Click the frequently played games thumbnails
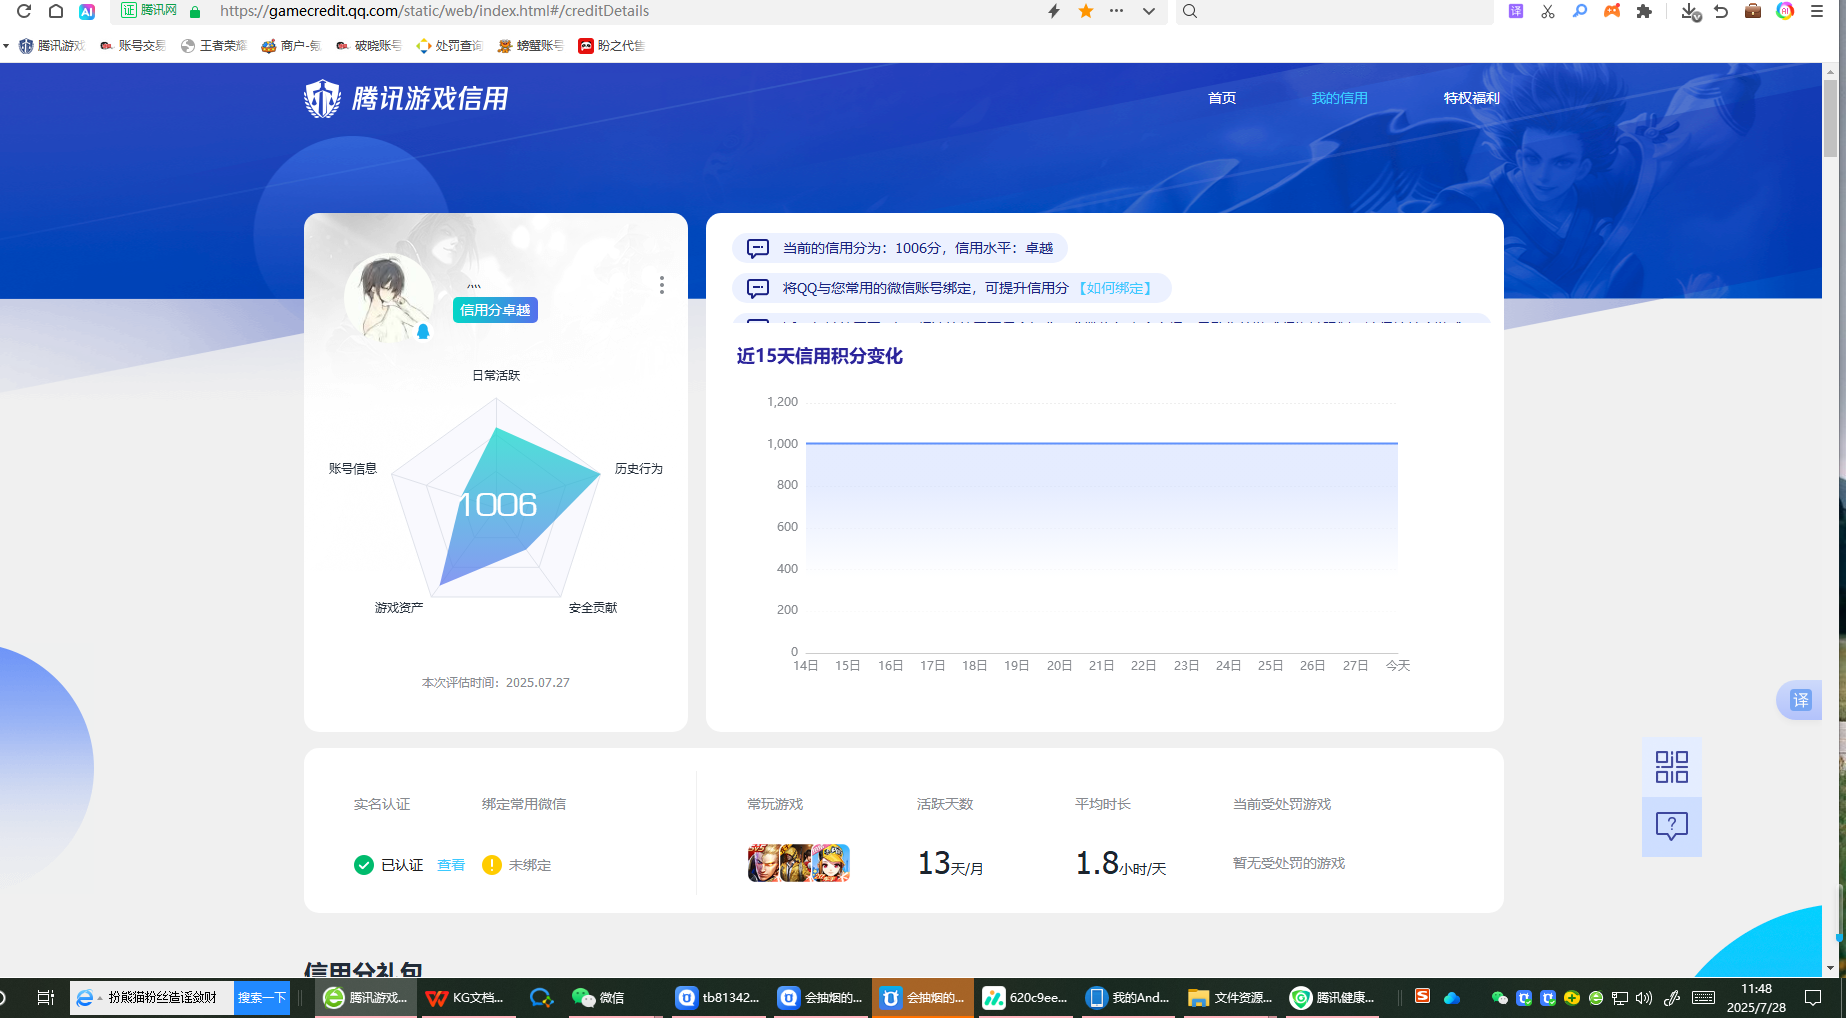 (798, 863)
